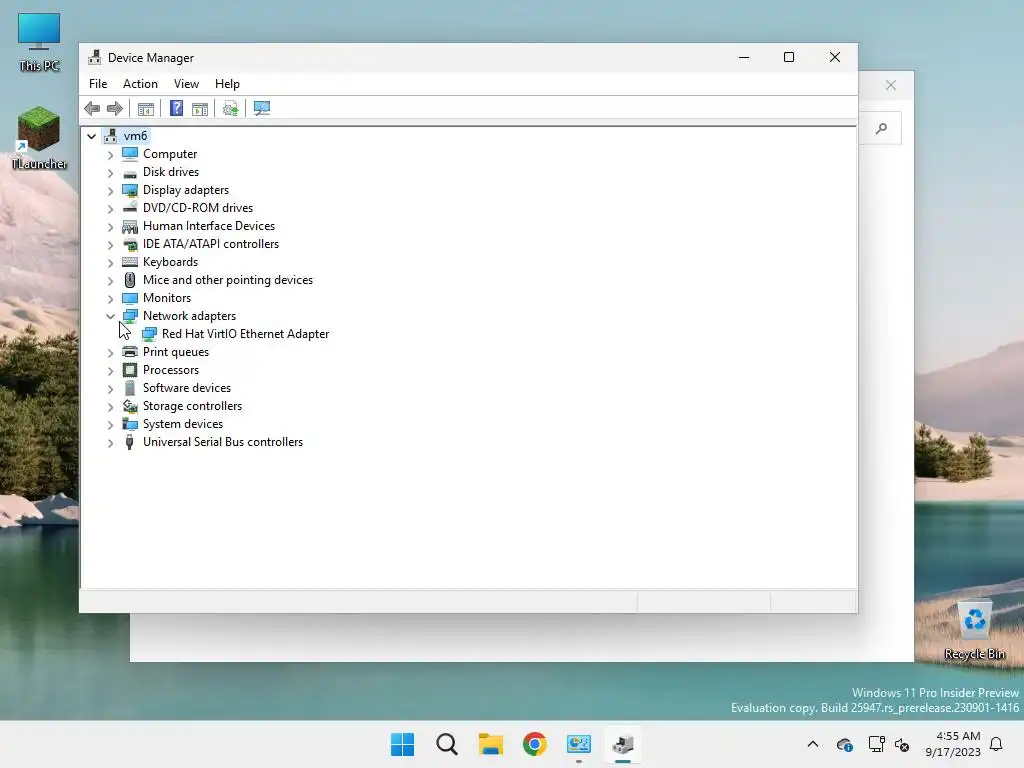Image resolution: width=1024 pixels, height=768 pixels.
Task: Open the This PC desktop icon
Action: (x=39, y=41)
